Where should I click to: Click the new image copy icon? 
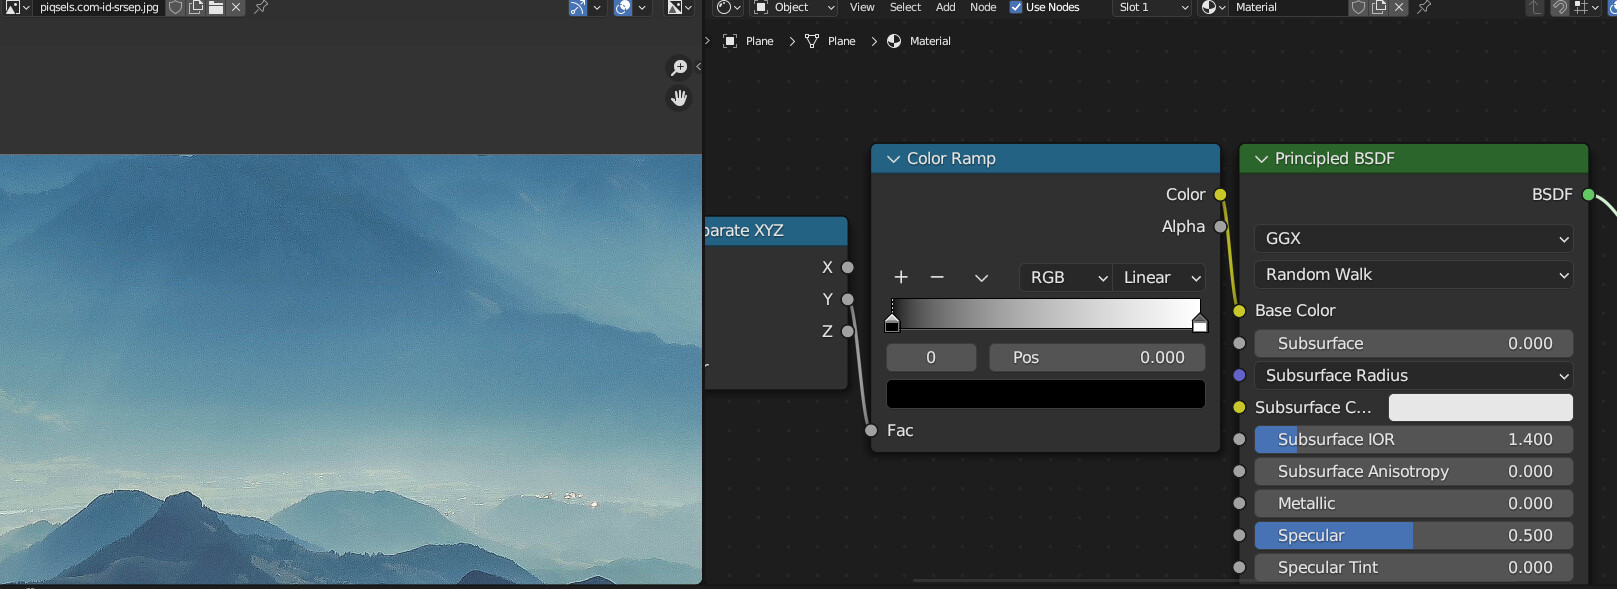coord(196,7)
